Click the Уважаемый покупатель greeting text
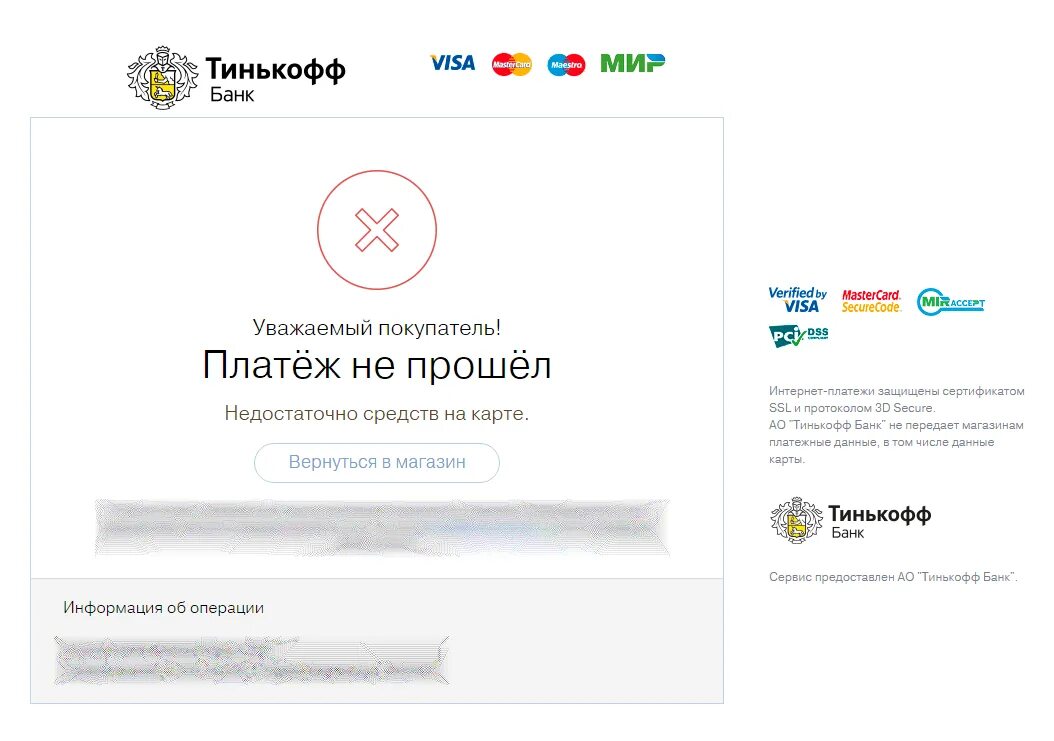 (x=376, y=327)
